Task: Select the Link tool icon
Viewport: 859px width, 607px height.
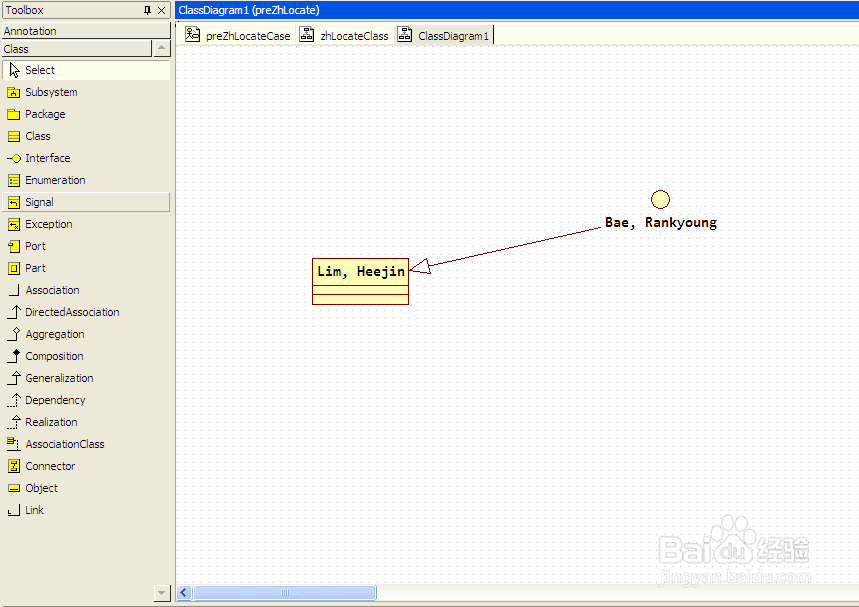Action: tap(14, 511)
